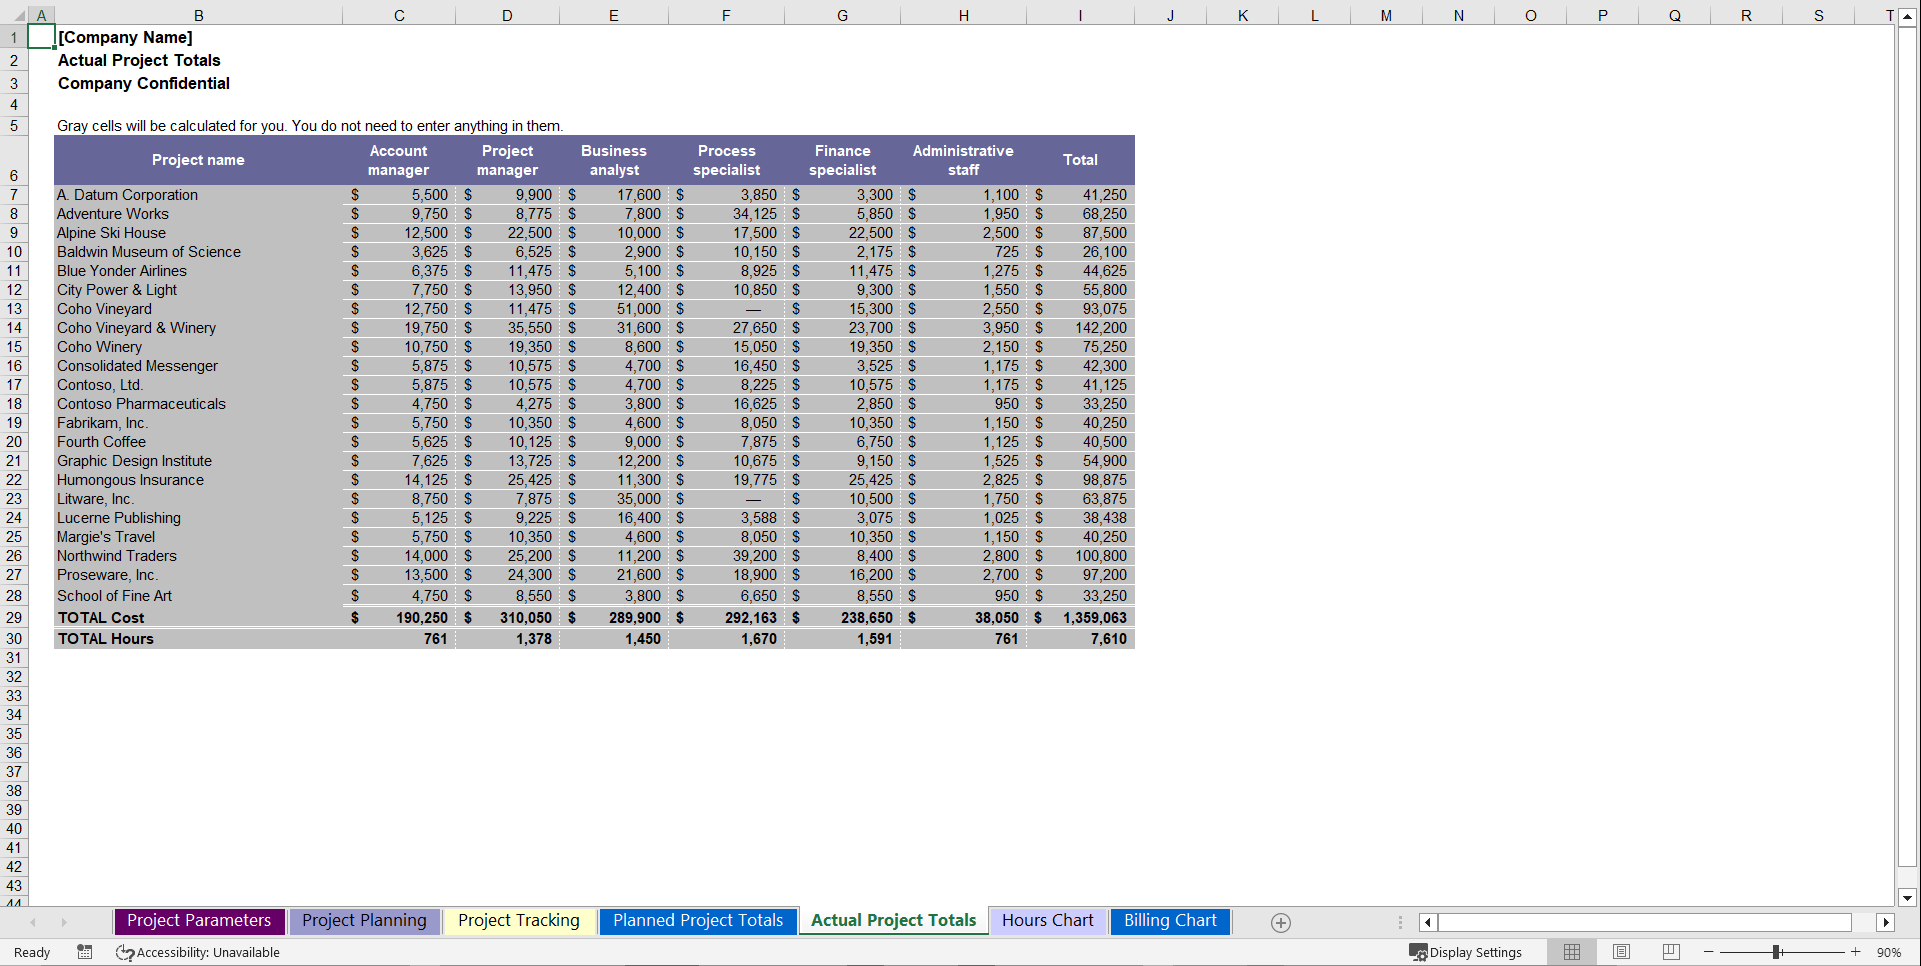Click the zoom out minus button
Viewport: 1921px width, 966px height.
click(1709, 952)
